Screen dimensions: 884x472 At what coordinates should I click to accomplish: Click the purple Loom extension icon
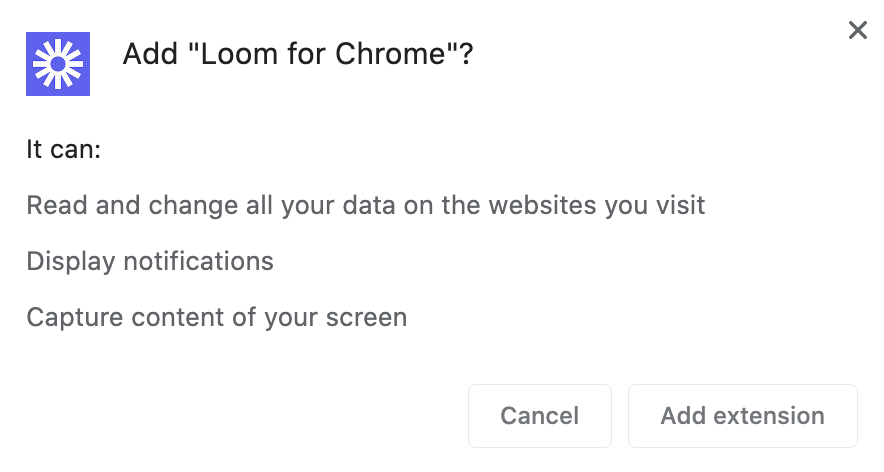point(58,64)
